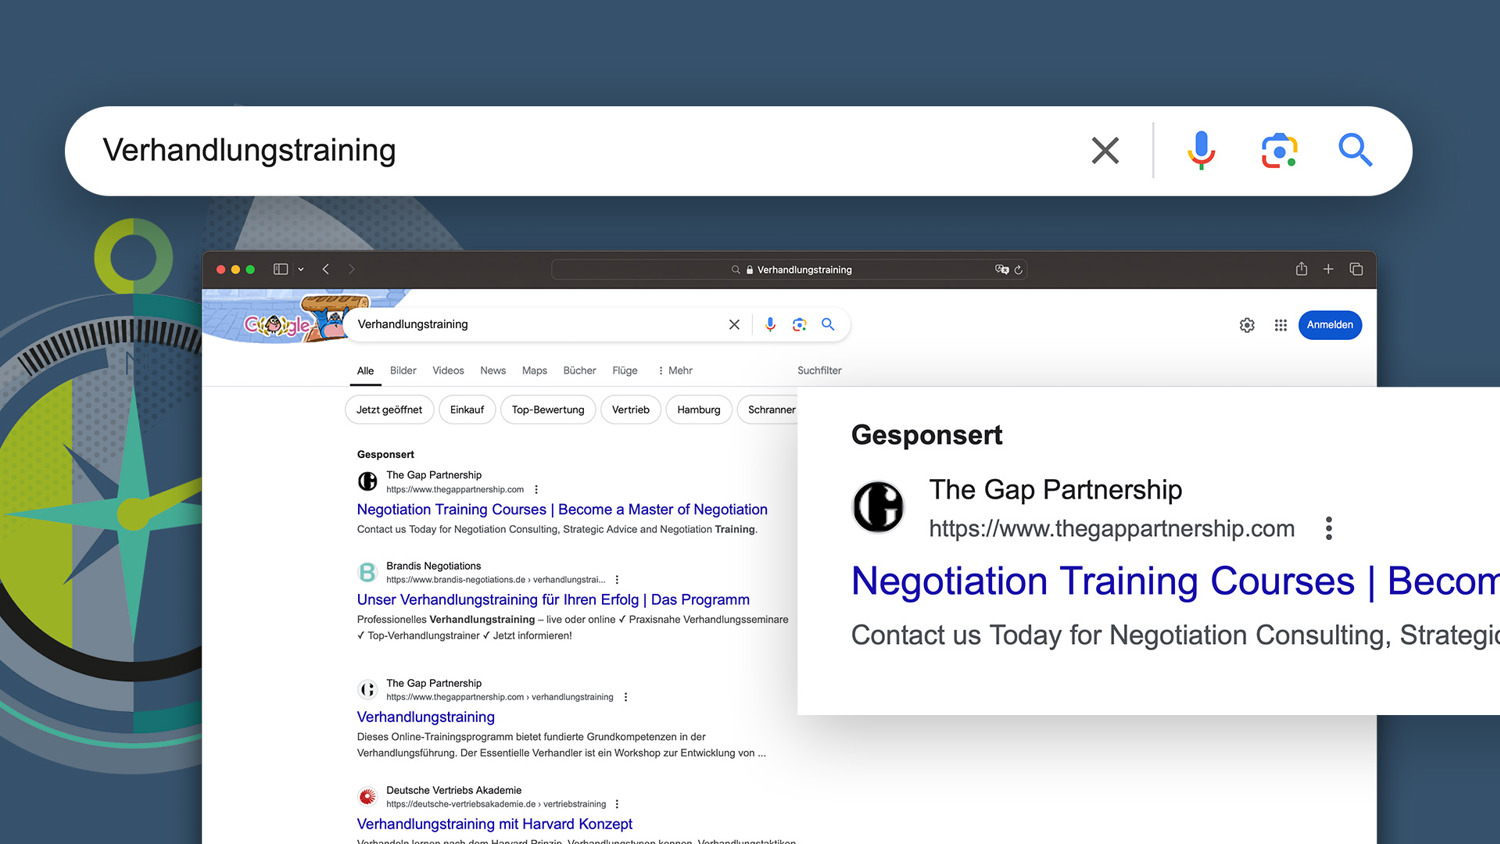Clear the large search bar with X
Image resolution: width=1500 pixels, height=844 pixels.
[x=1105, y=150]
